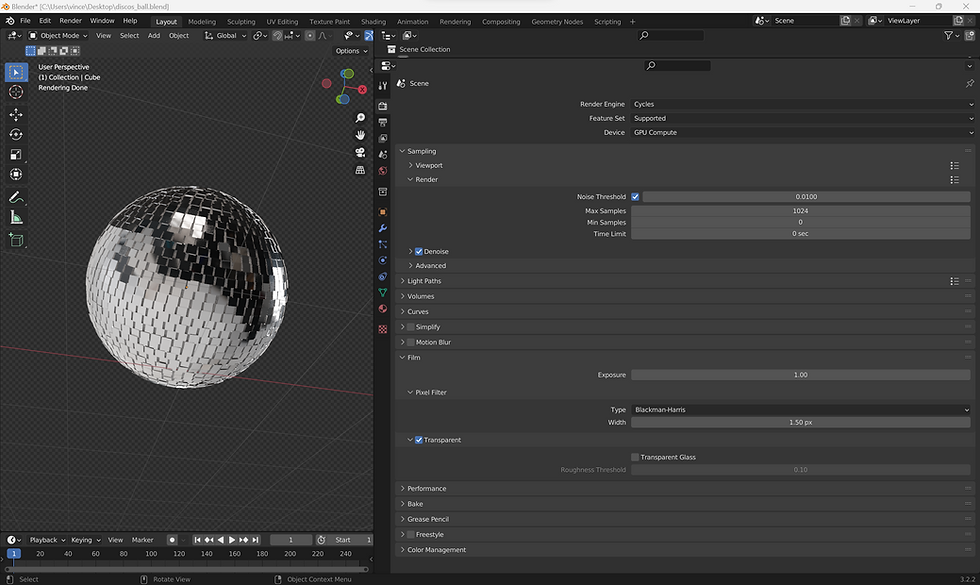Open the Device dropdown
The image size is (980, 585).
802,132
